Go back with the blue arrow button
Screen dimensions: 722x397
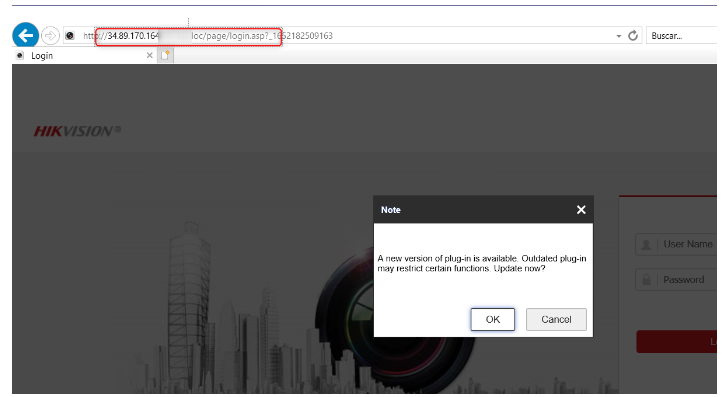point(25,35)
